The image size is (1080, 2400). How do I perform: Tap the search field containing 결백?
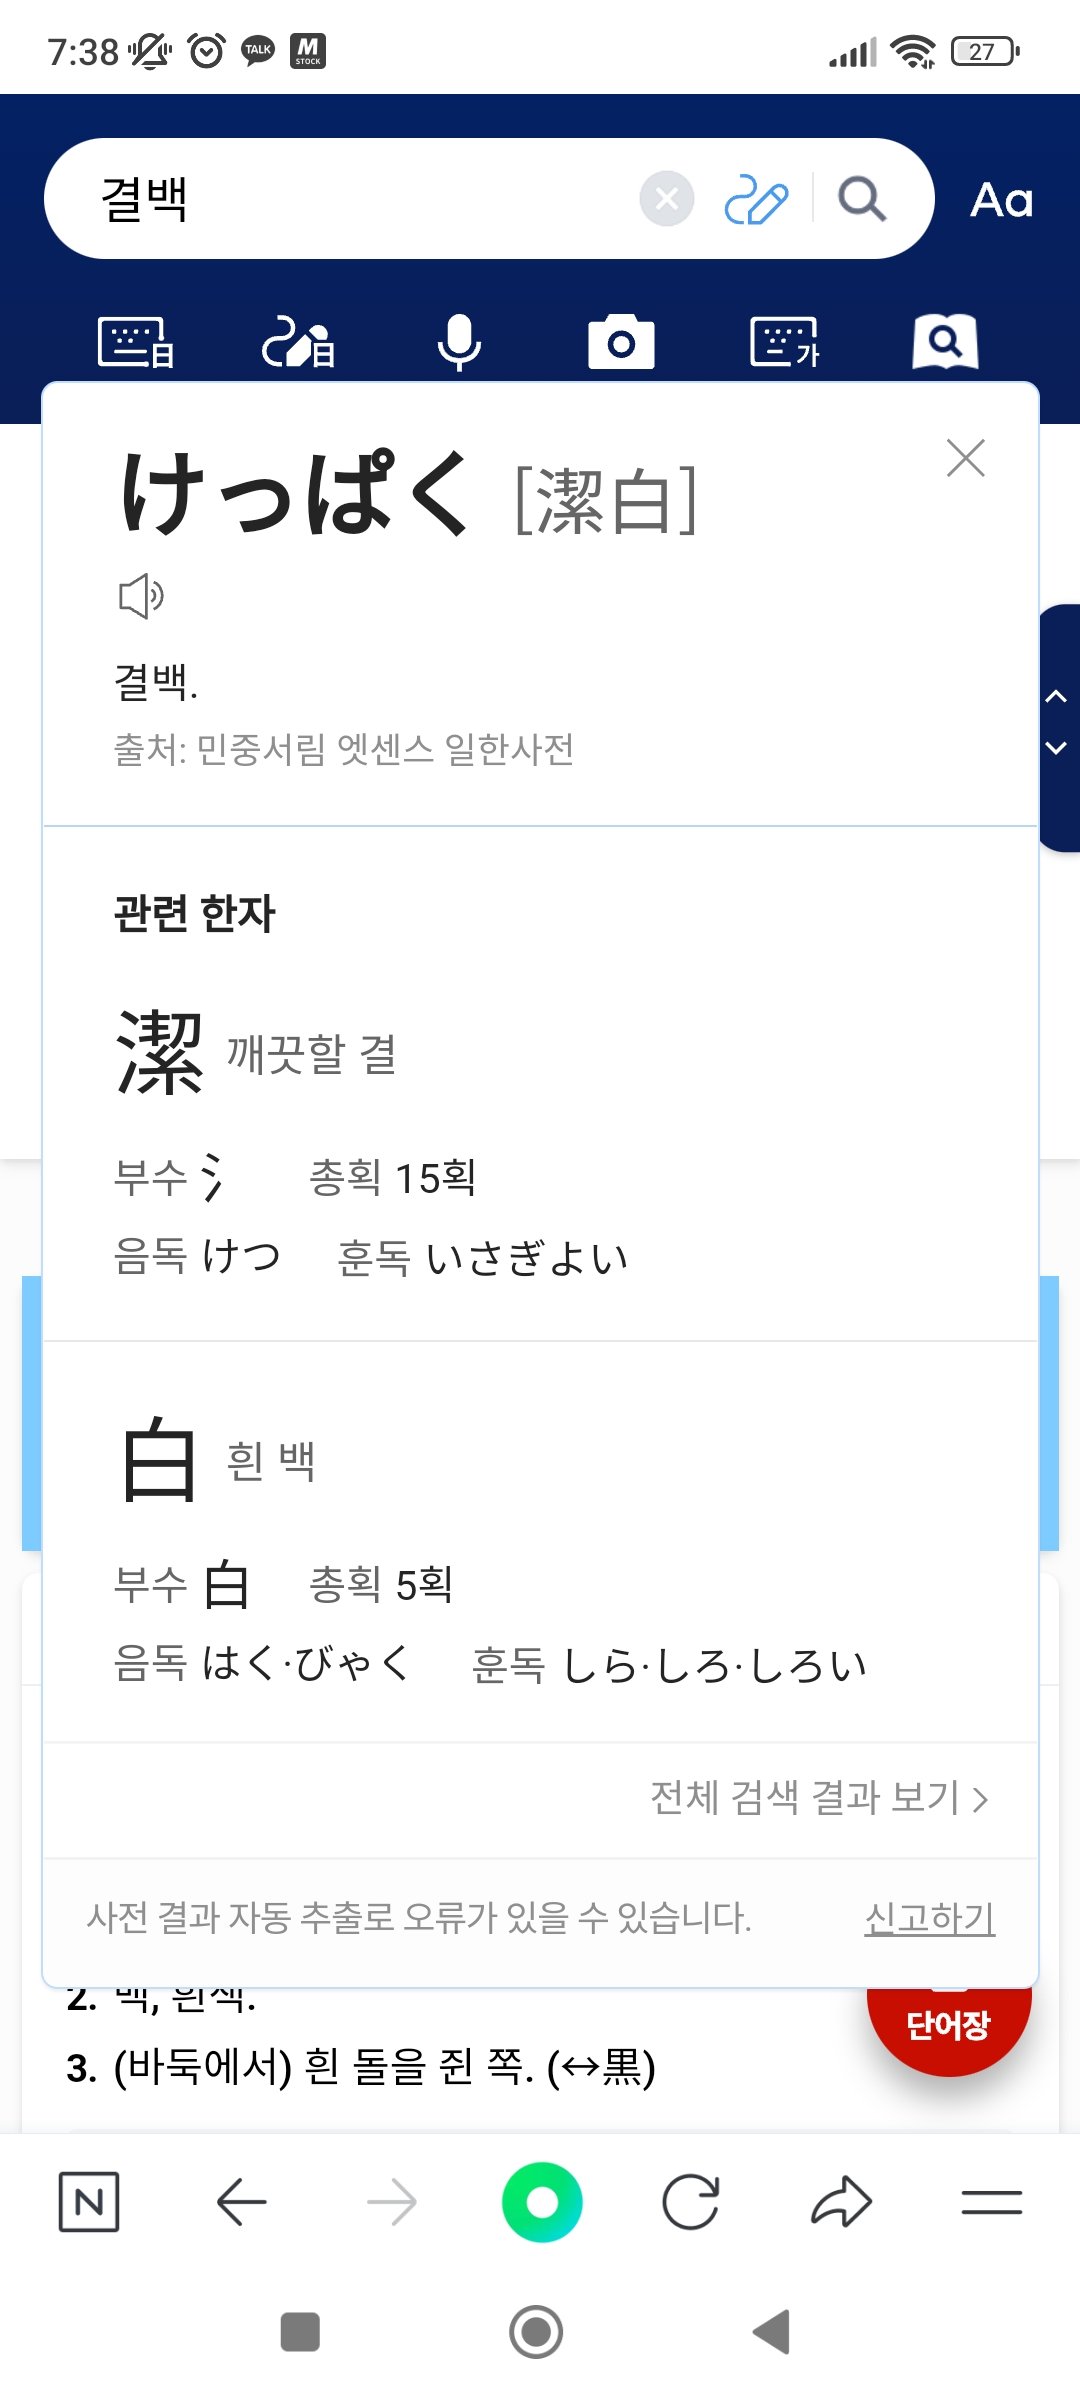[360, 199]
